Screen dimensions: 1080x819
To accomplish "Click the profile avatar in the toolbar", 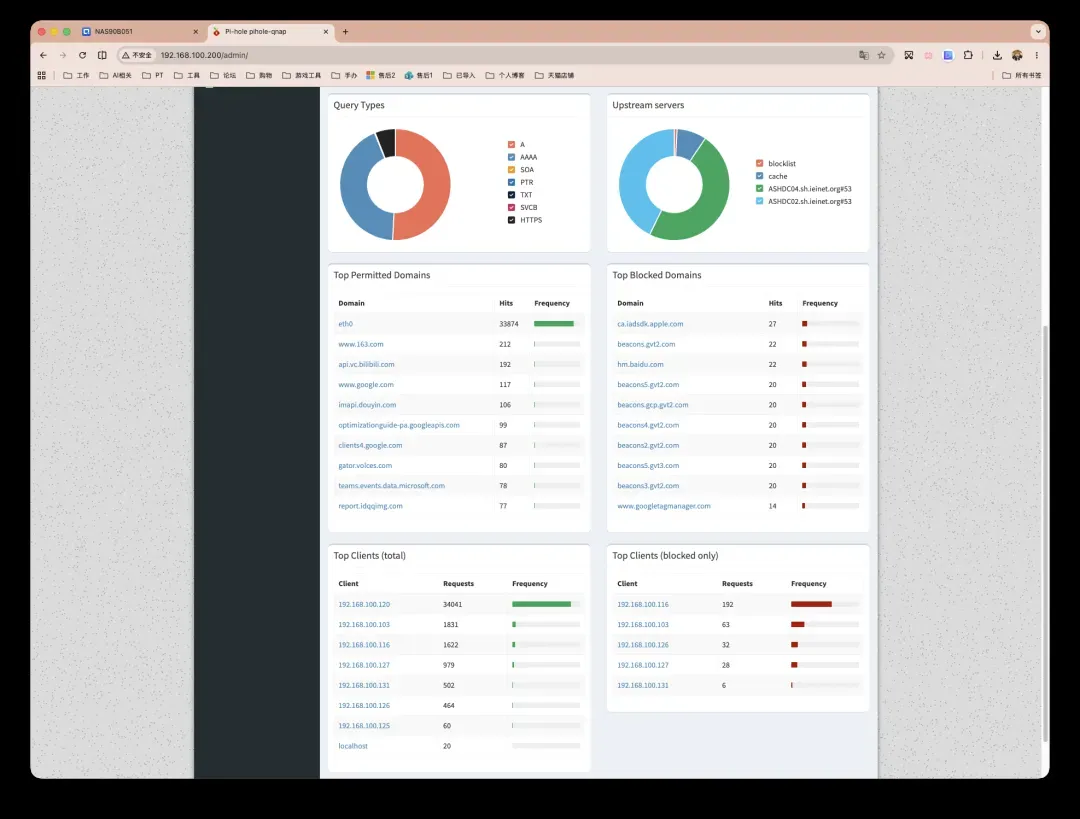I will point(1017,55).
